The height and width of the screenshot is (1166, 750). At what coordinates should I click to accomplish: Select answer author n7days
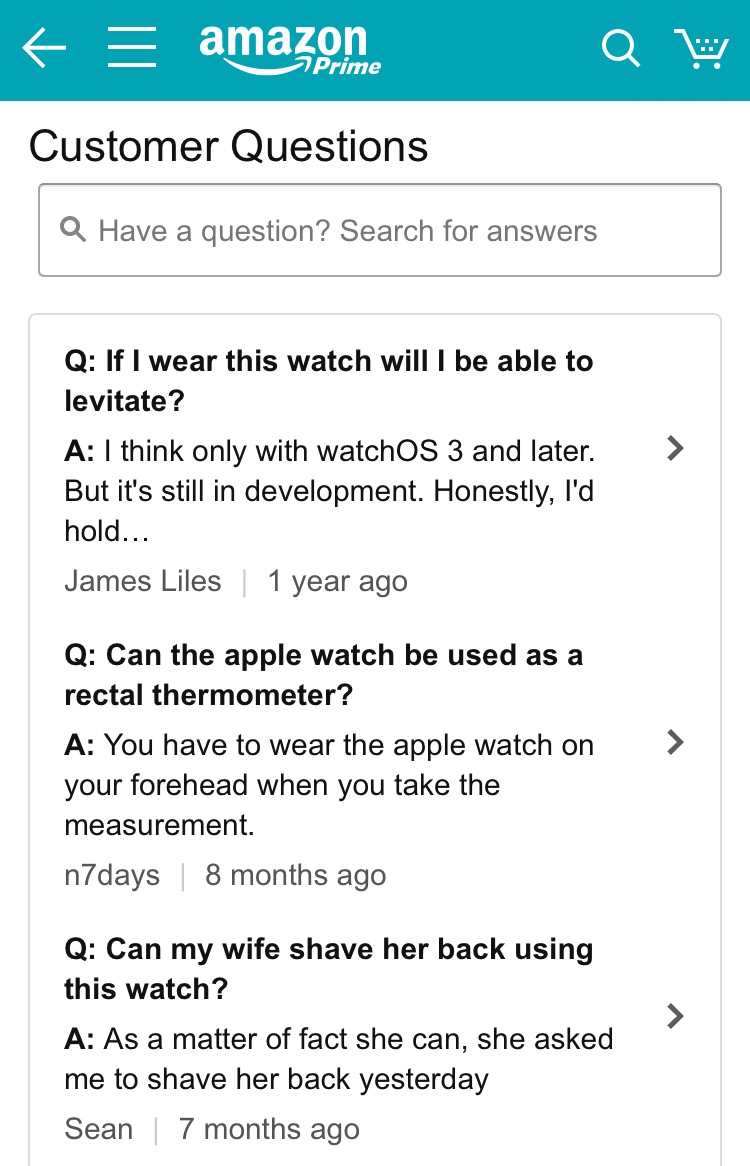112,875
